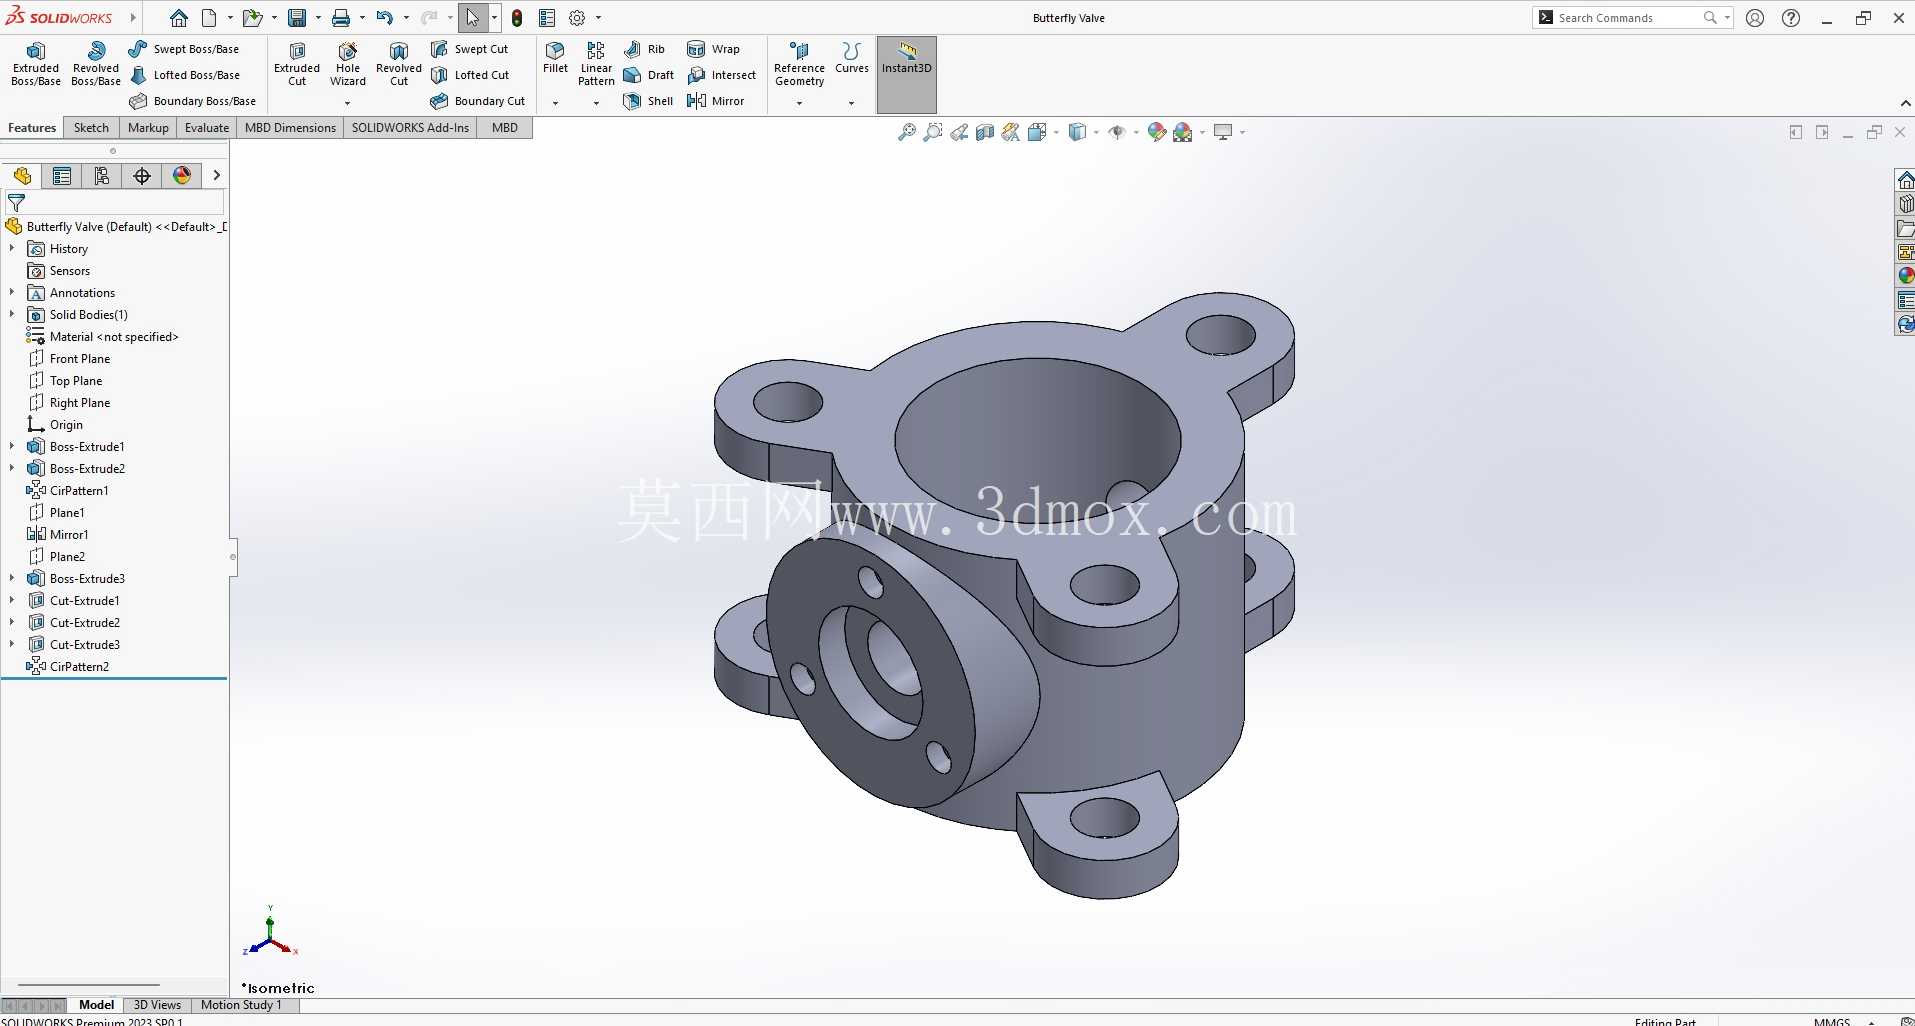Collapse the CommandManager ribbon arrow
This screenshot has width=1915, height=1026.
coord(1904,103)
